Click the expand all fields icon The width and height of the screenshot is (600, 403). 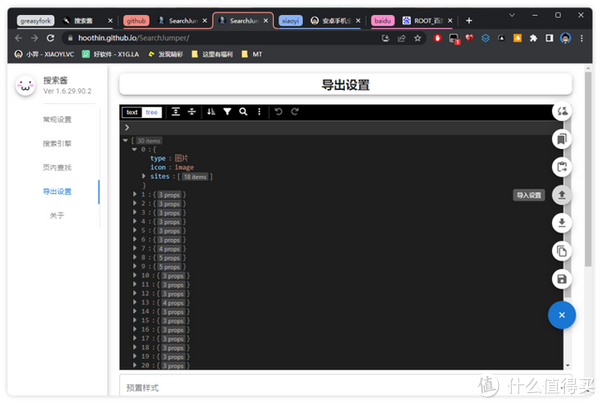coord(176,112)
